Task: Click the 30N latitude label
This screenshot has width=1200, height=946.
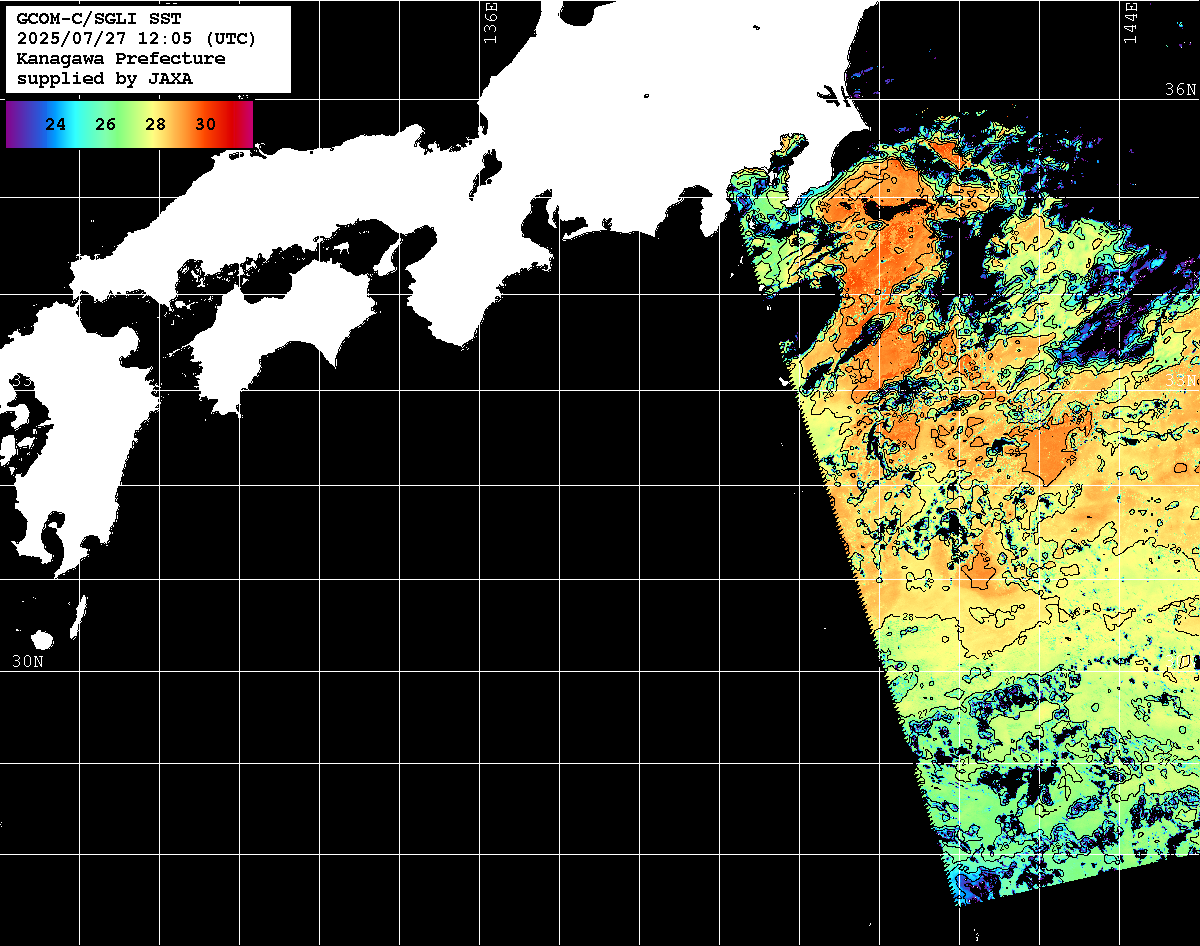Action: (28, 661)
